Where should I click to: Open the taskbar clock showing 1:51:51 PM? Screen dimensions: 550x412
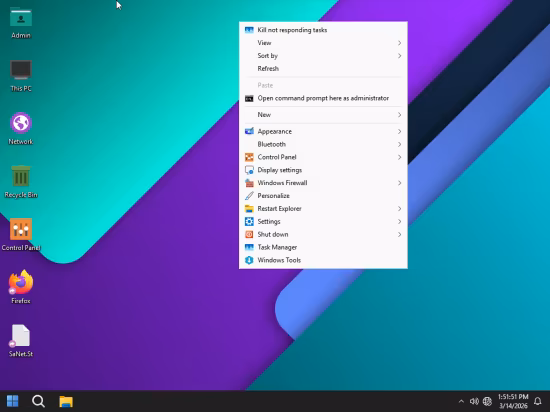tap(513, 401)
